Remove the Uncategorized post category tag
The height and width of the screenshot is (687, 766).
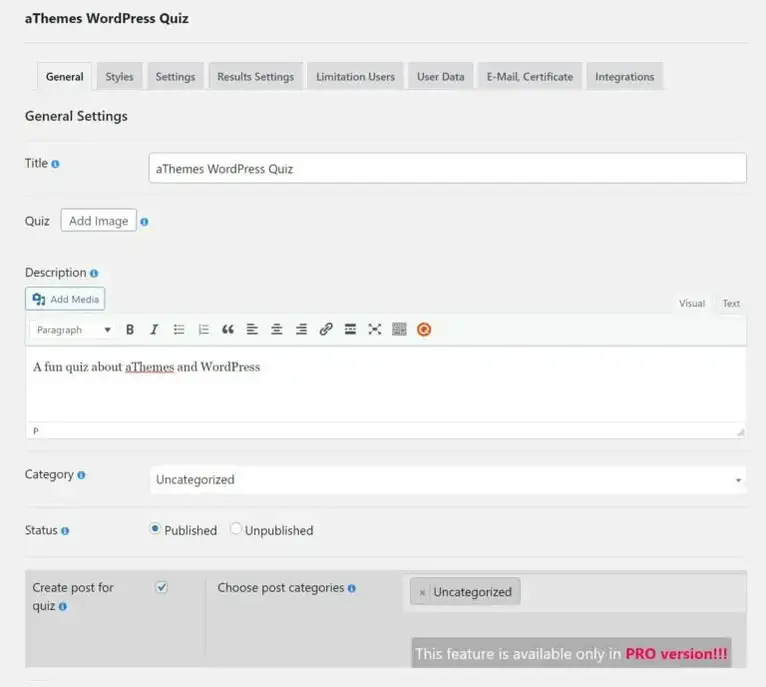422,593
